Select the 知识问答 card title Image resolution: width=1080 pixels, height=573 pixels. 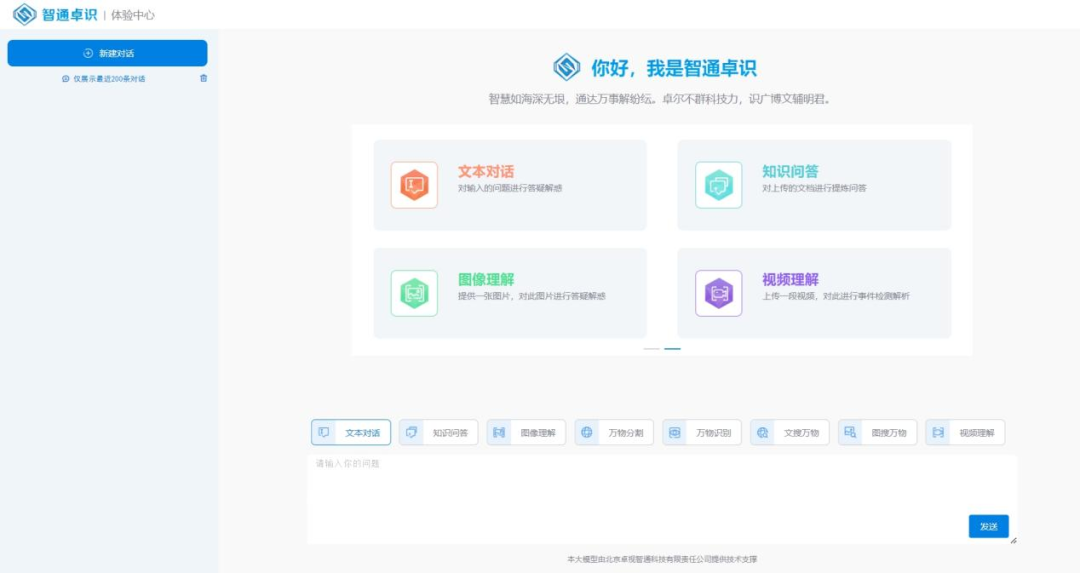coord(790,171)
